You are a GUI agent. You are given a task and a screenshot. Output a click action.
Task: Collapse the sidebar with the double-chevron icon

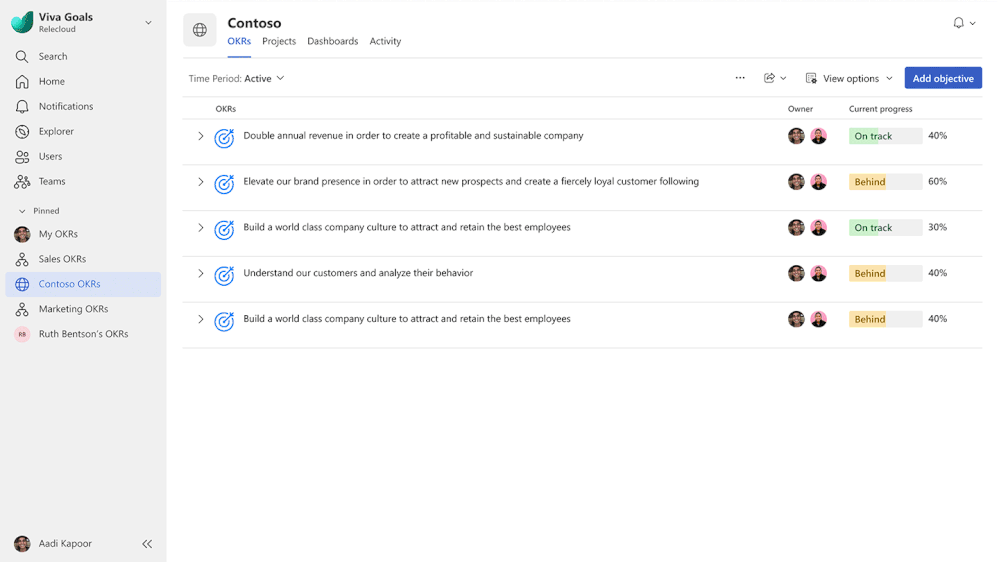[x=147, y=544]
